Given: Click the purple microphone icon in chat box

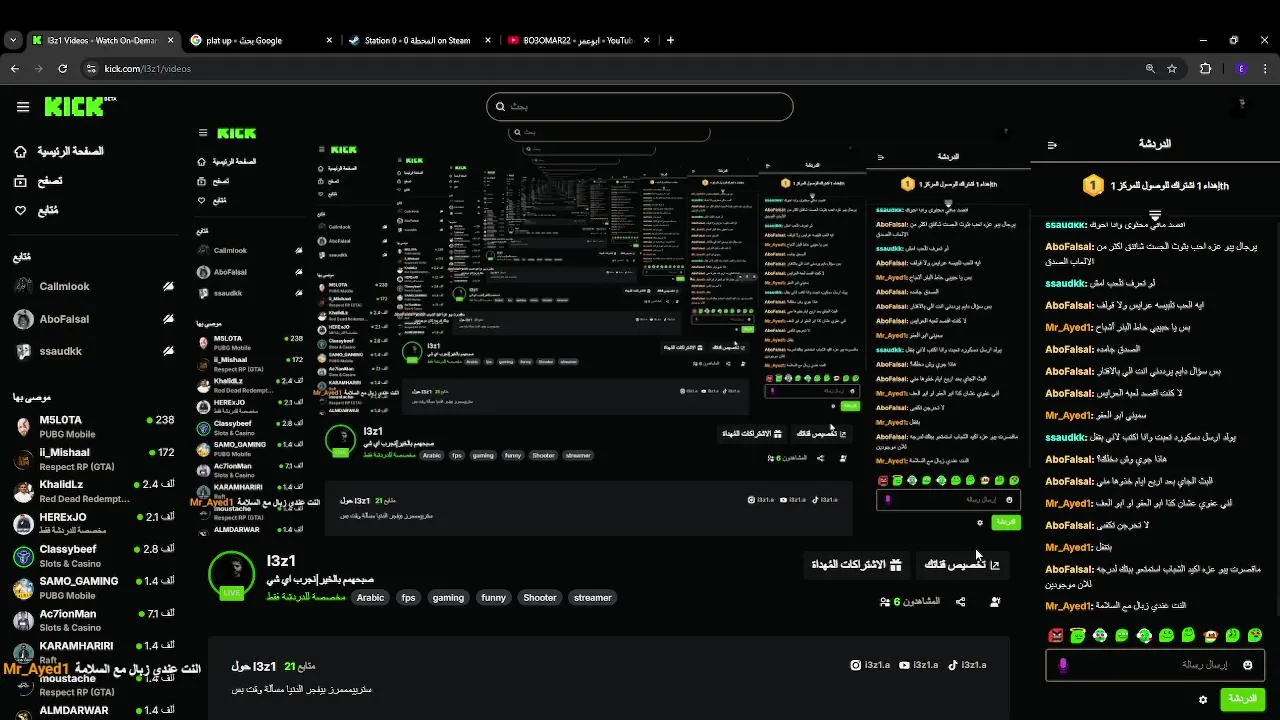Looking at the screenshot, I should click(1063, 665).
